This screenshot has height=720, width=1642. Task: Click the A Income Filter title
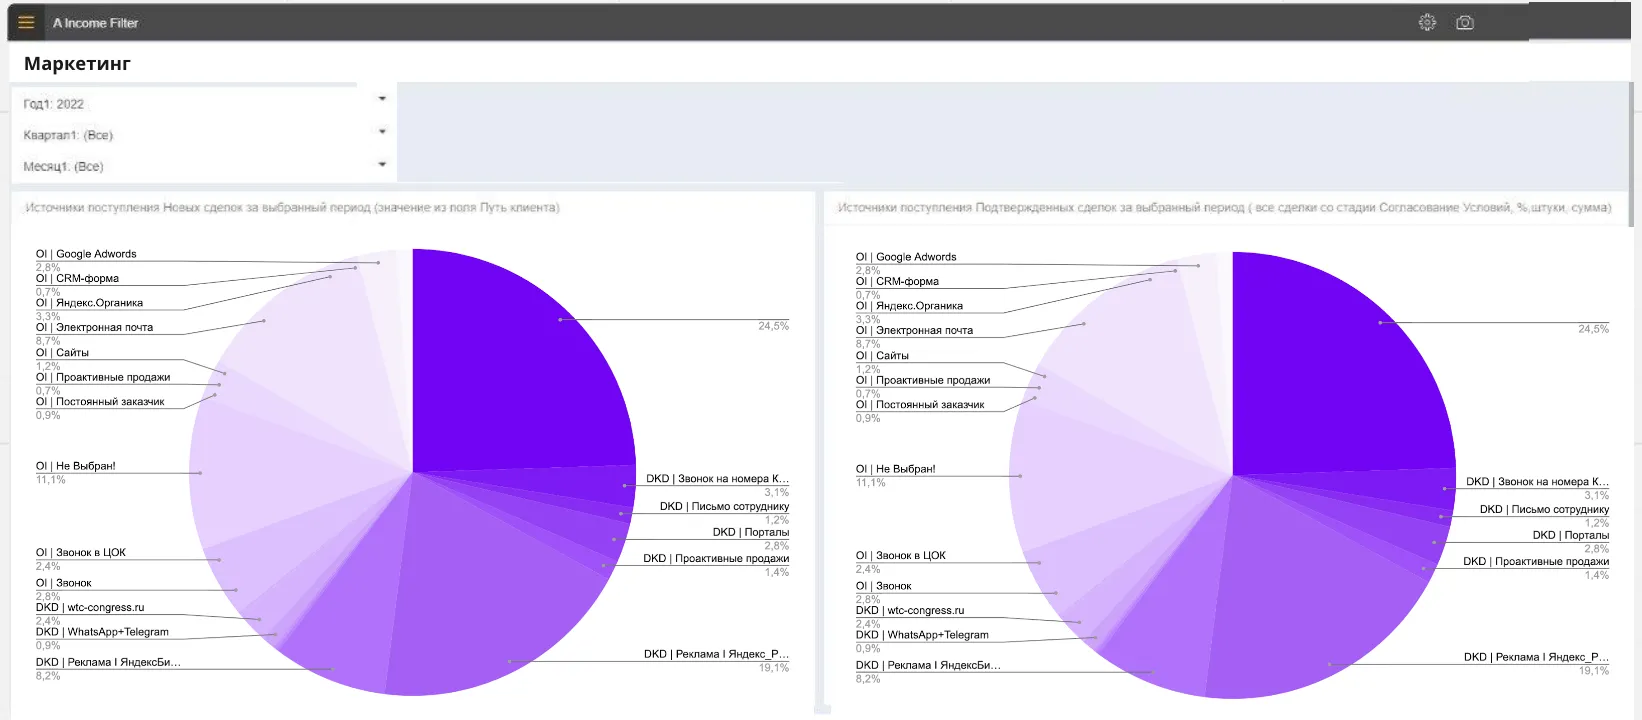coord(96,23)
